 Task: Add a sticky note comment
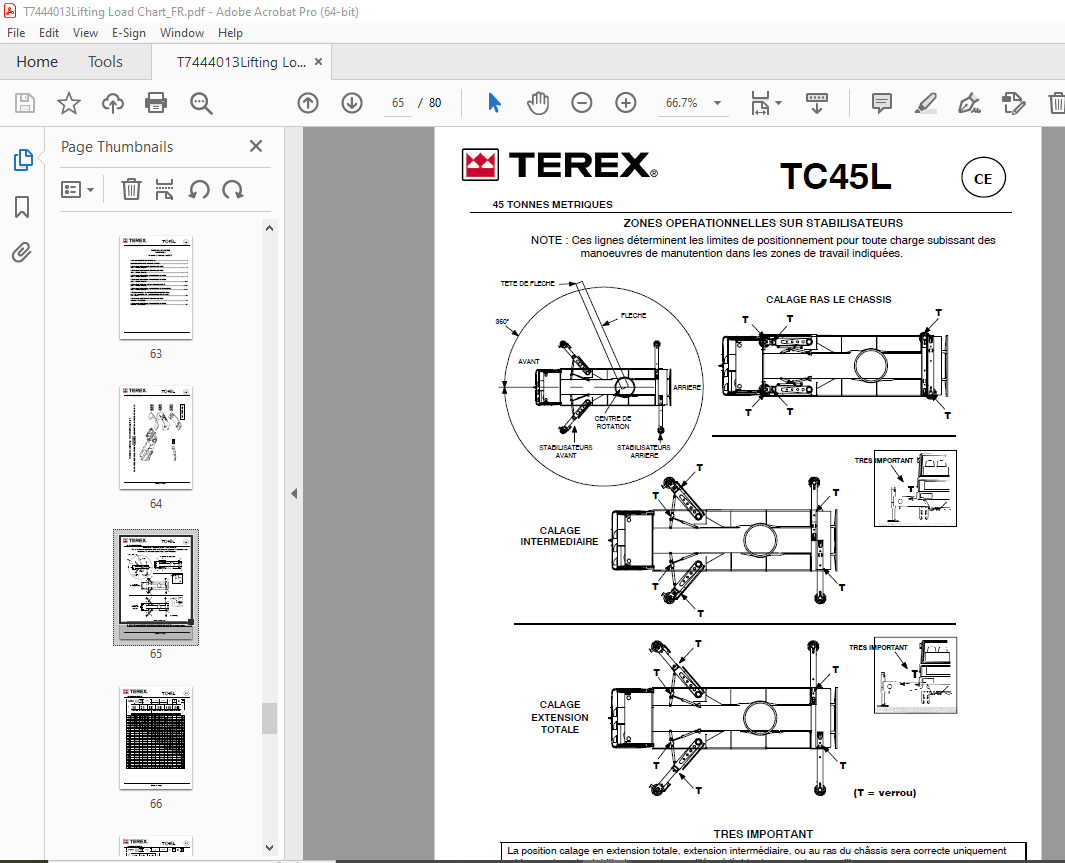click(x=882, y=103)
